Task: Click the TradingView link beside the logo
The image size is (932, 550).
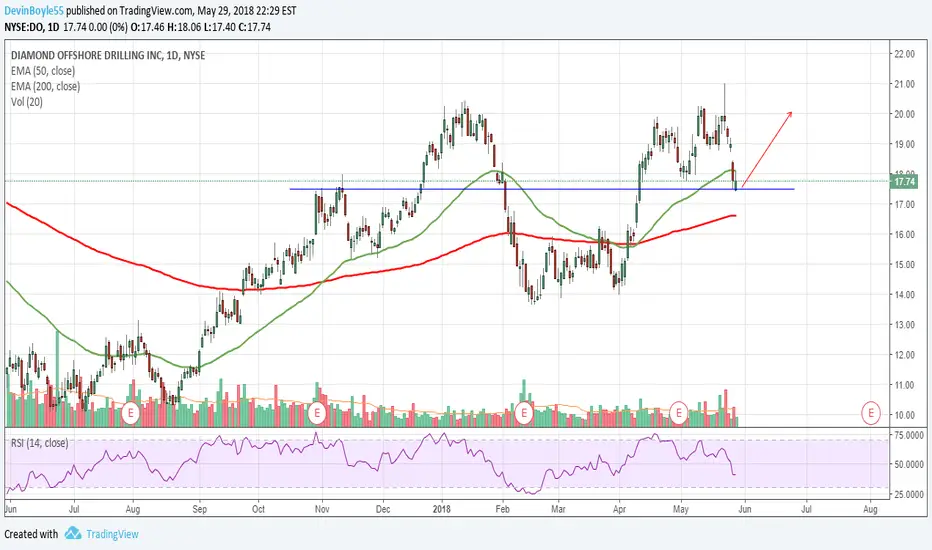Action: [x=112, y=534]
